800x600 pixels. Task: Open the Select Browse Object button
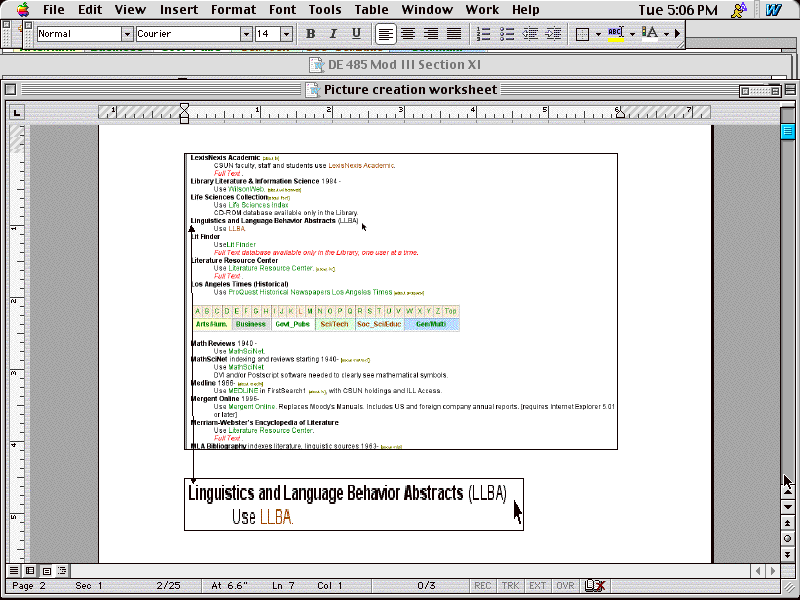tap(787, 538)
